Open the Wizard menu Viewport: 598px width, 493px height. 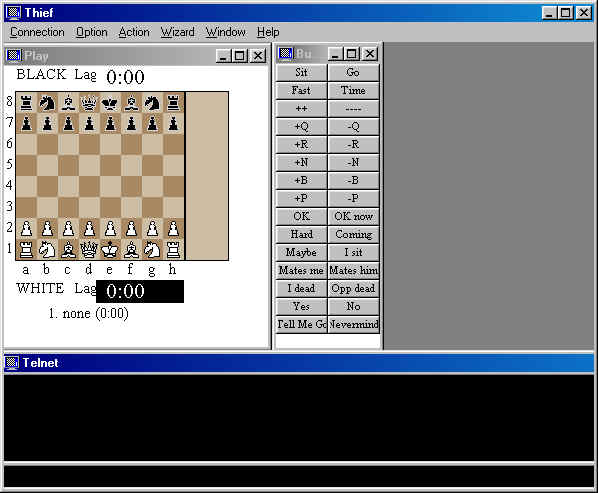(177, 32)
